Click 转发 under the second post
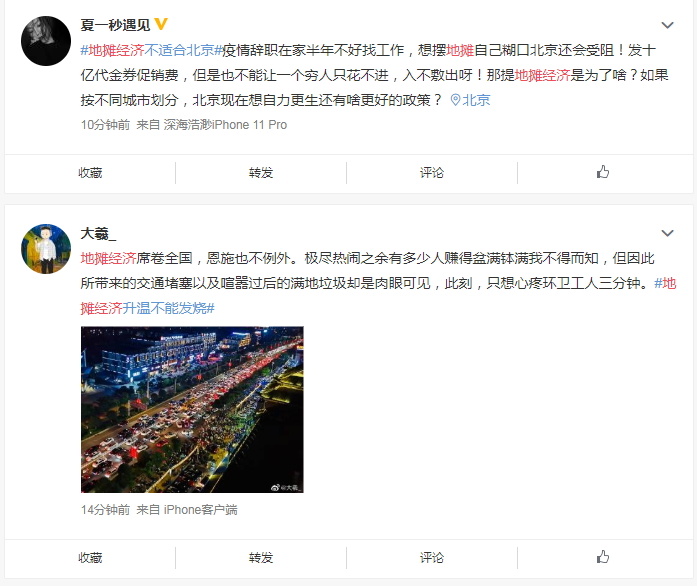 click(x=261, y=558)
